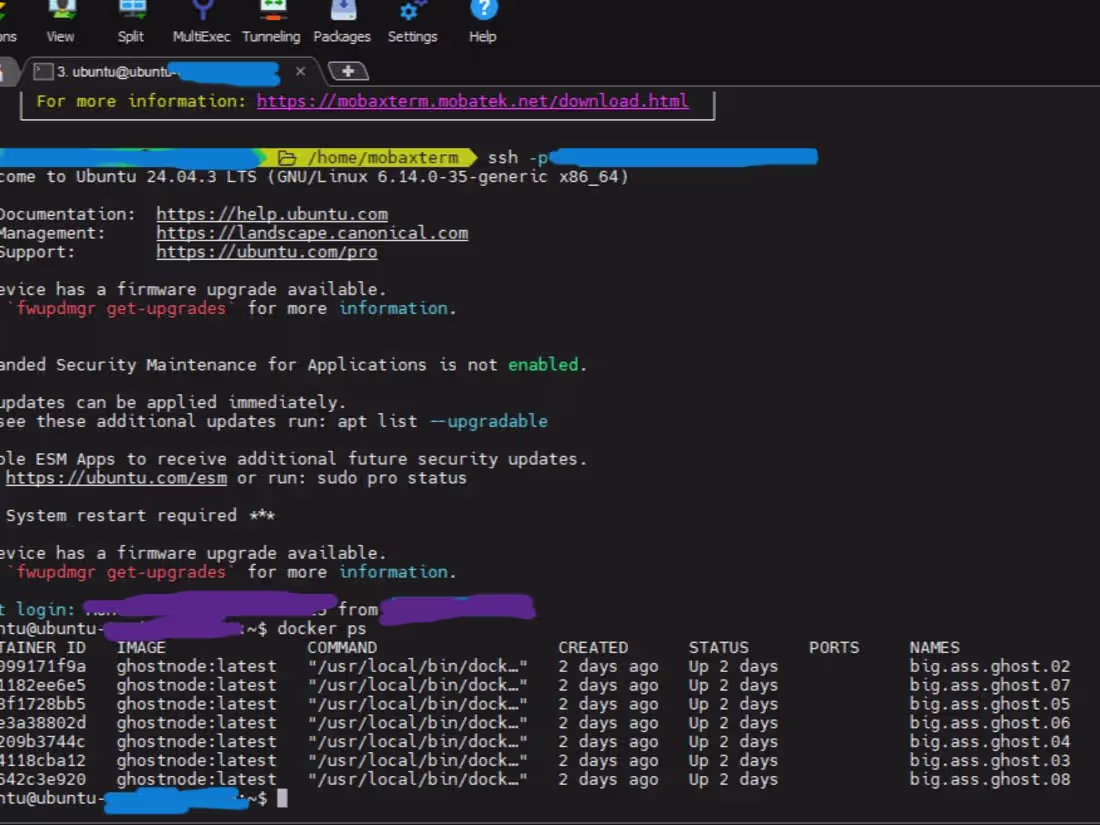
Task: Click container name big.ass.ghost.02
Action: click(990, 666)
